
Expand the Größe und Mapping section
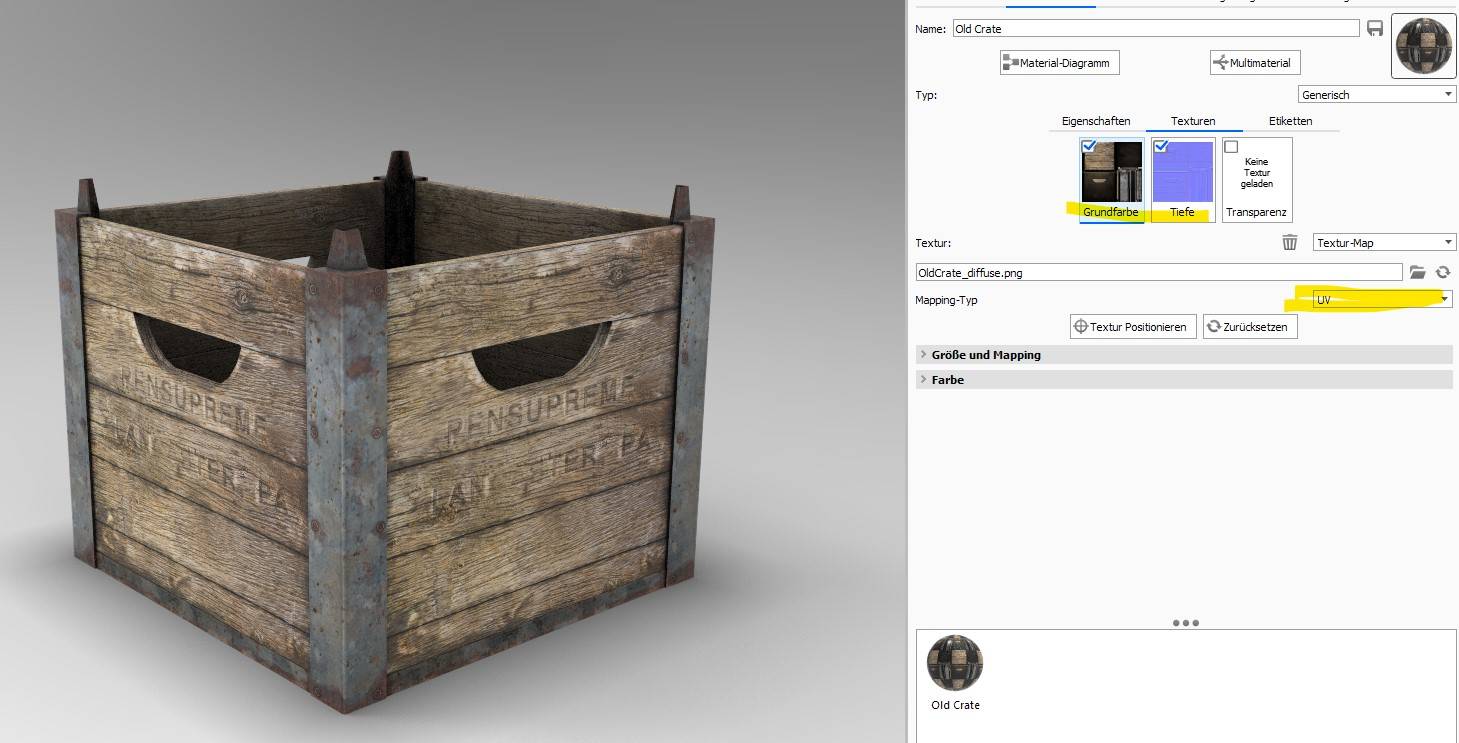[1184, 355]
